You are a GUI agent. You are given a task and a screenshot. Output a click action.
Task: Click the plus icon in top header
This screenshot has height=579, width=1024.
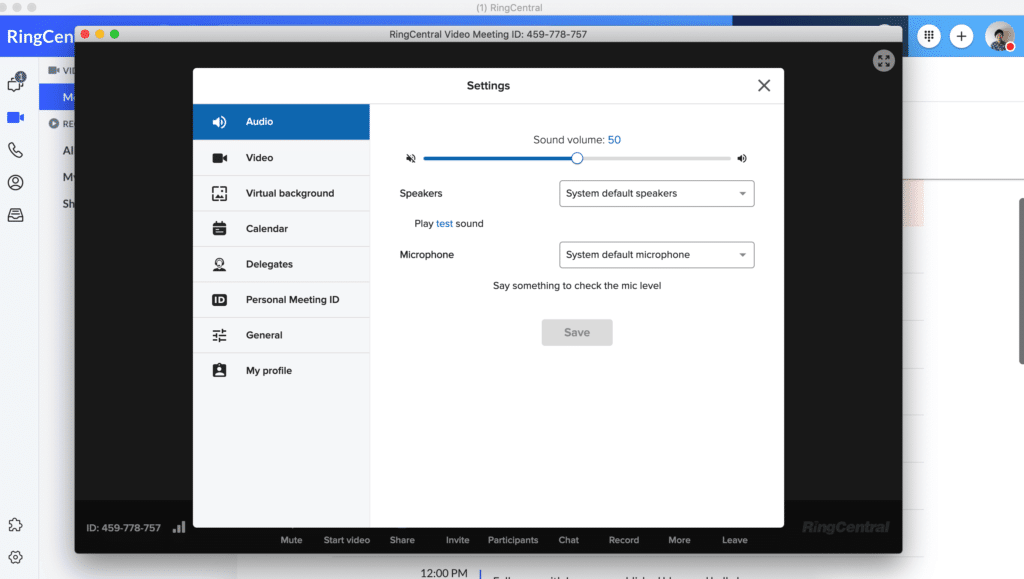coord(961,36)
